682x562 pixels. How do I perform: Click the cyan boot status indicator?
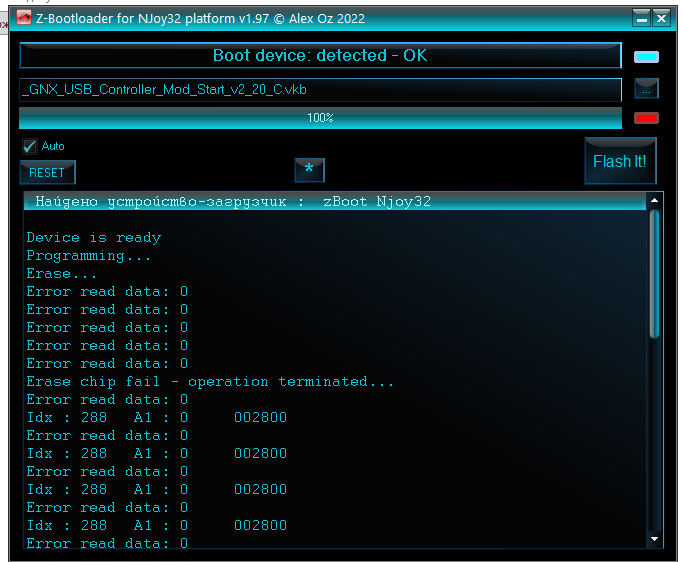(x=646, y=57)
